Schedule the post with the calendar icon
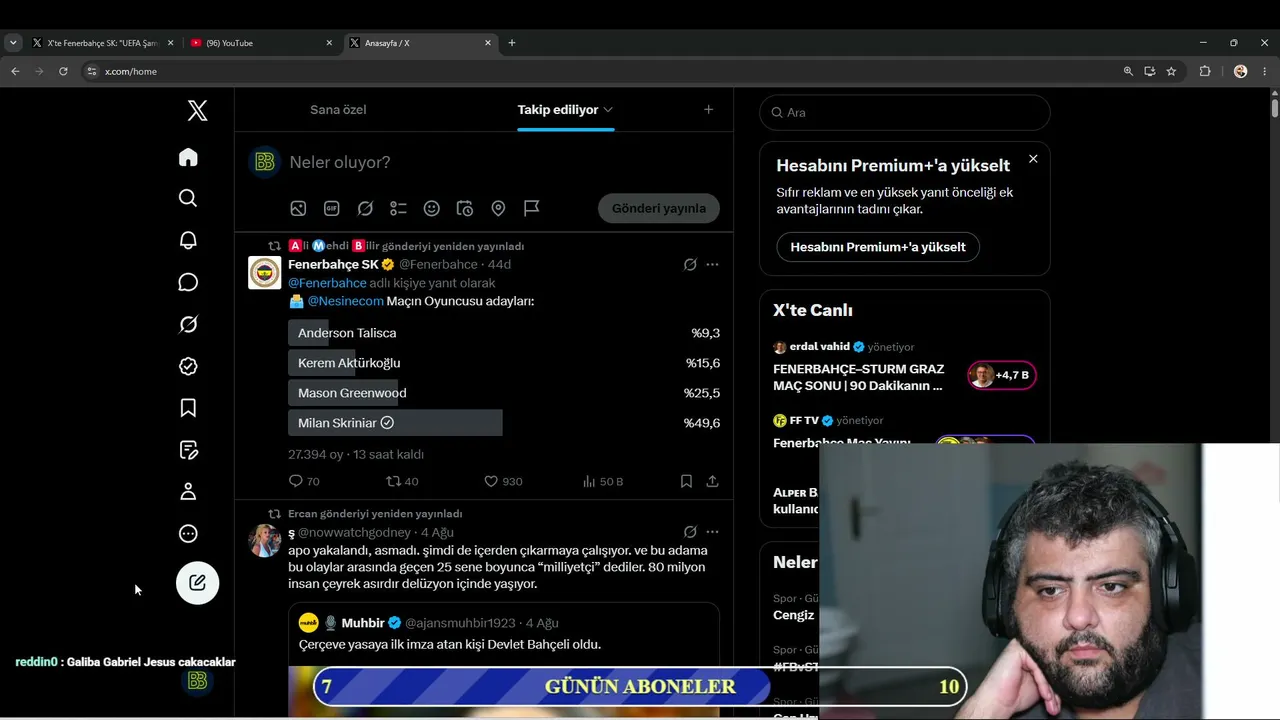Viewport: 1280px width, 720px height. point(465,208)
